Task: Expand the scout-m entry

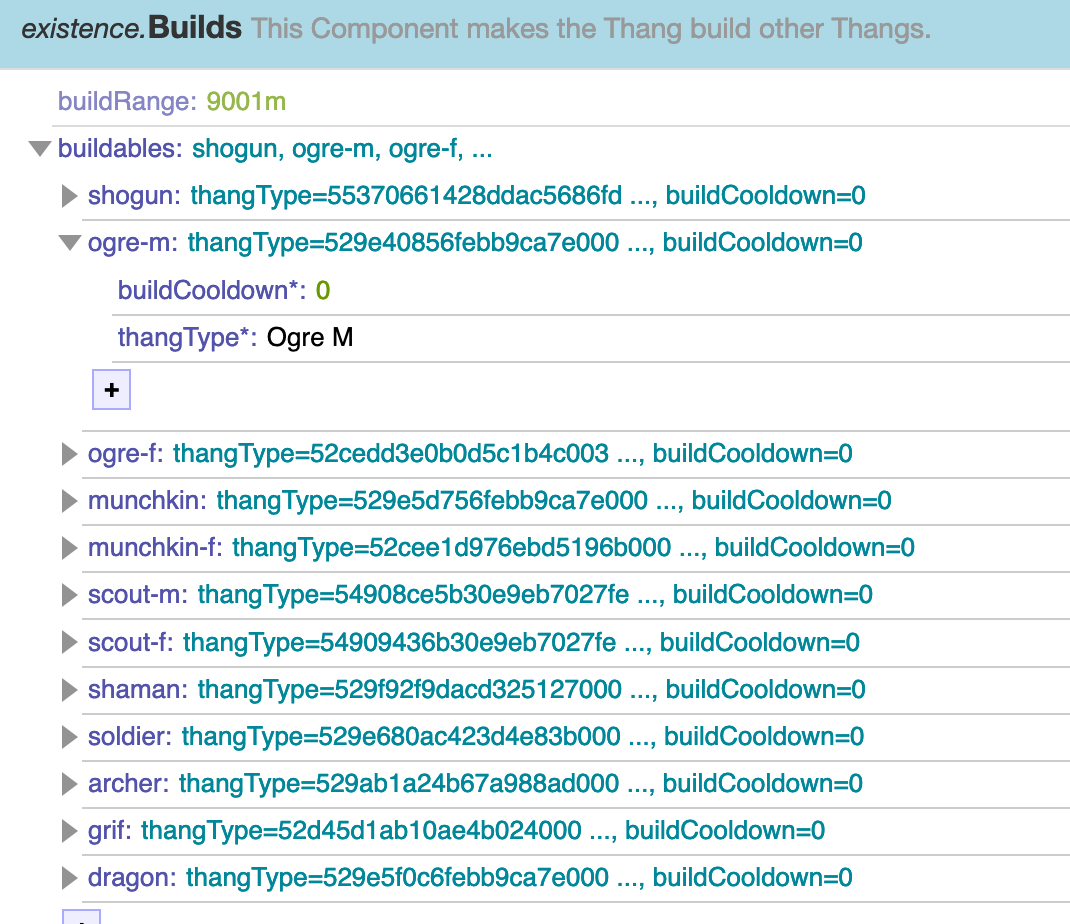Action: pyautogui.click(x=70, y=595)
